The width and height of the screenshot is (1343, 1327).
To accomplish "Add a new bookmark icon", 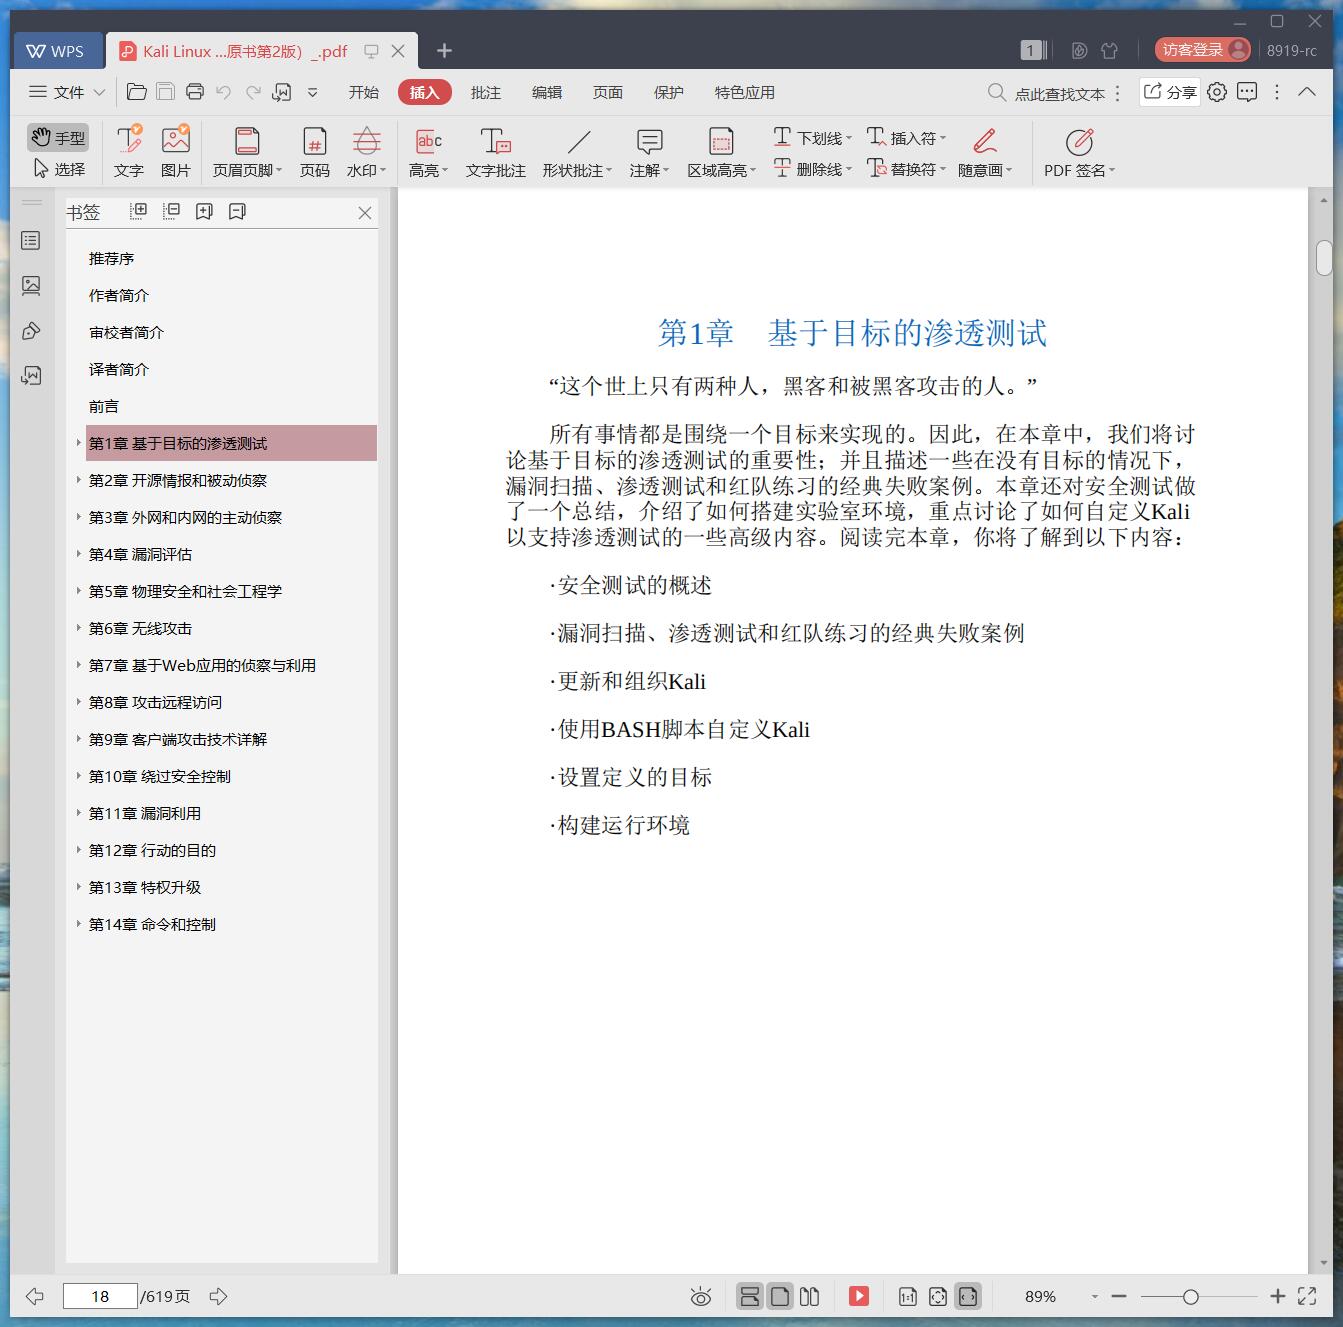I will [x=205, y=211].
